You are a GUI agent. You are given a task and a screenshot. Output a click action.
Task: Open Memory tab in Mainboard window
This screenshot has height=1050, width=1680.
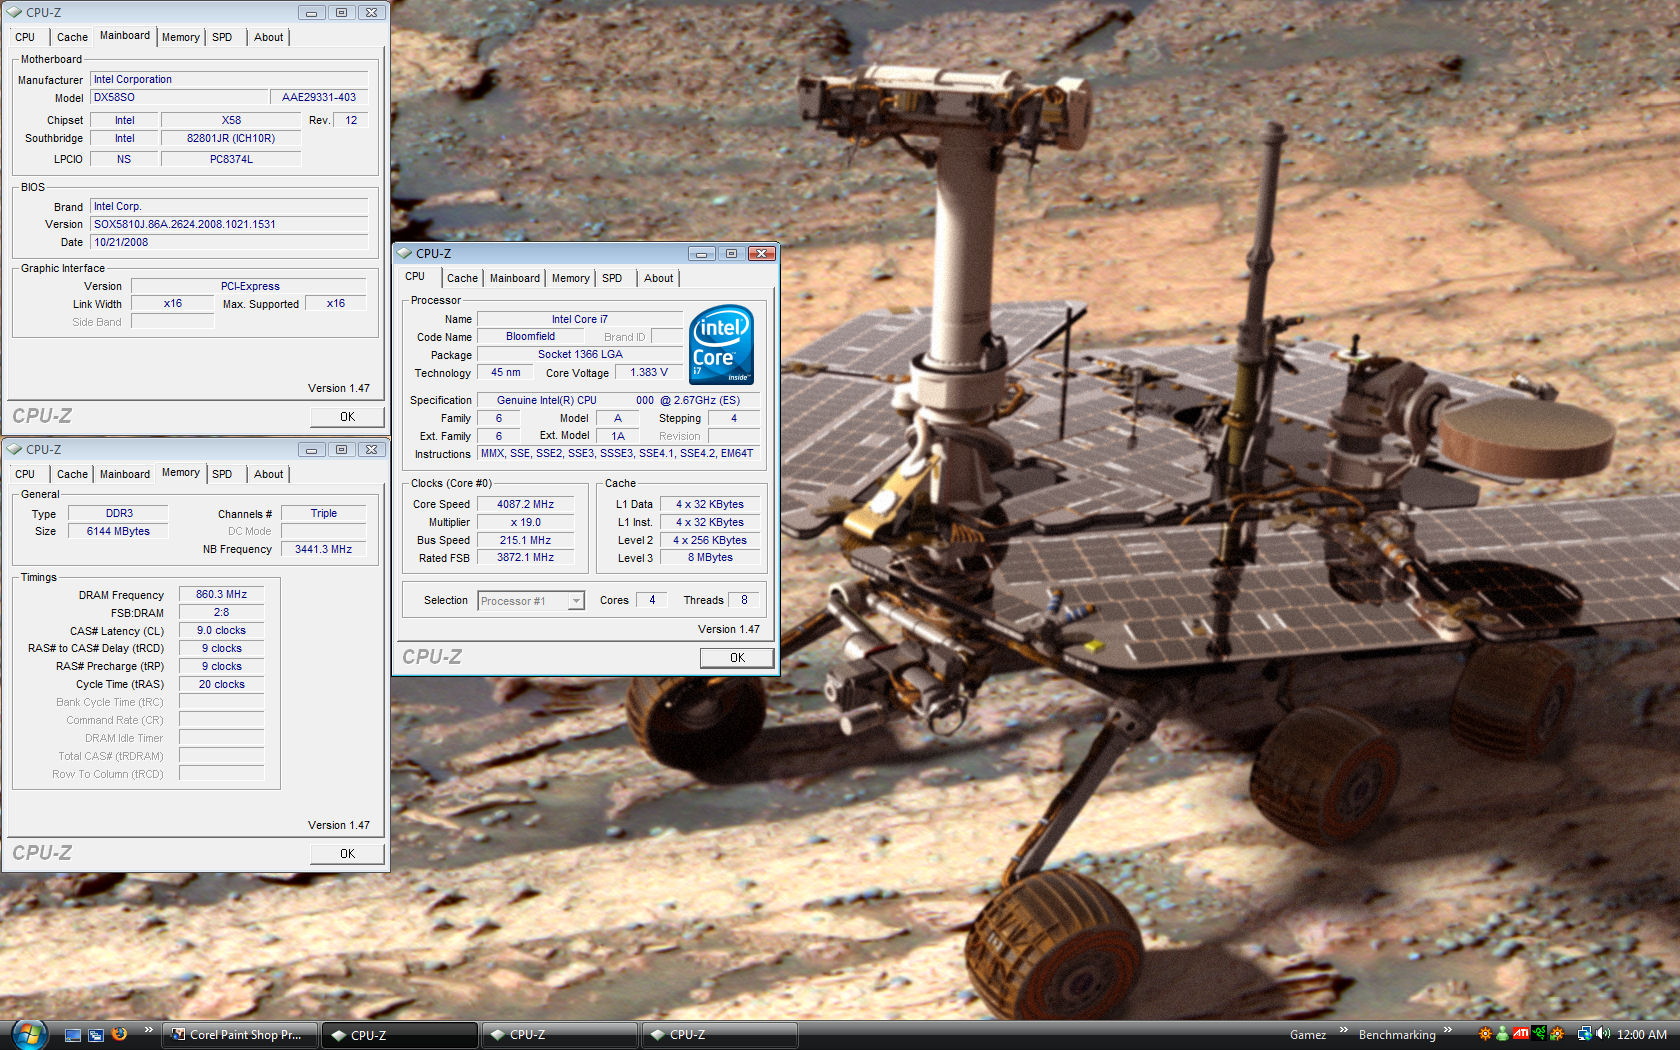181,37
